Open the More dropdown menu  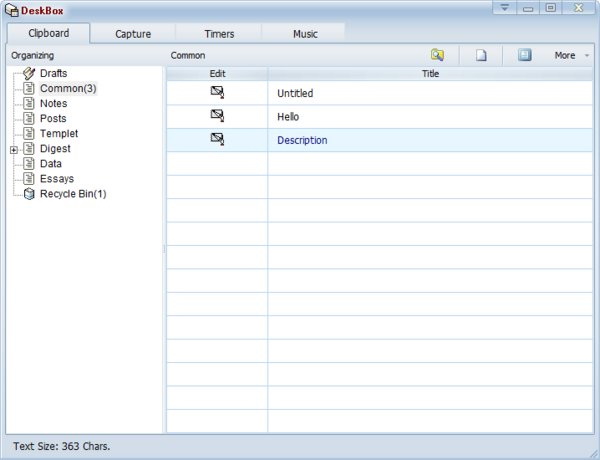click(572, 55)
